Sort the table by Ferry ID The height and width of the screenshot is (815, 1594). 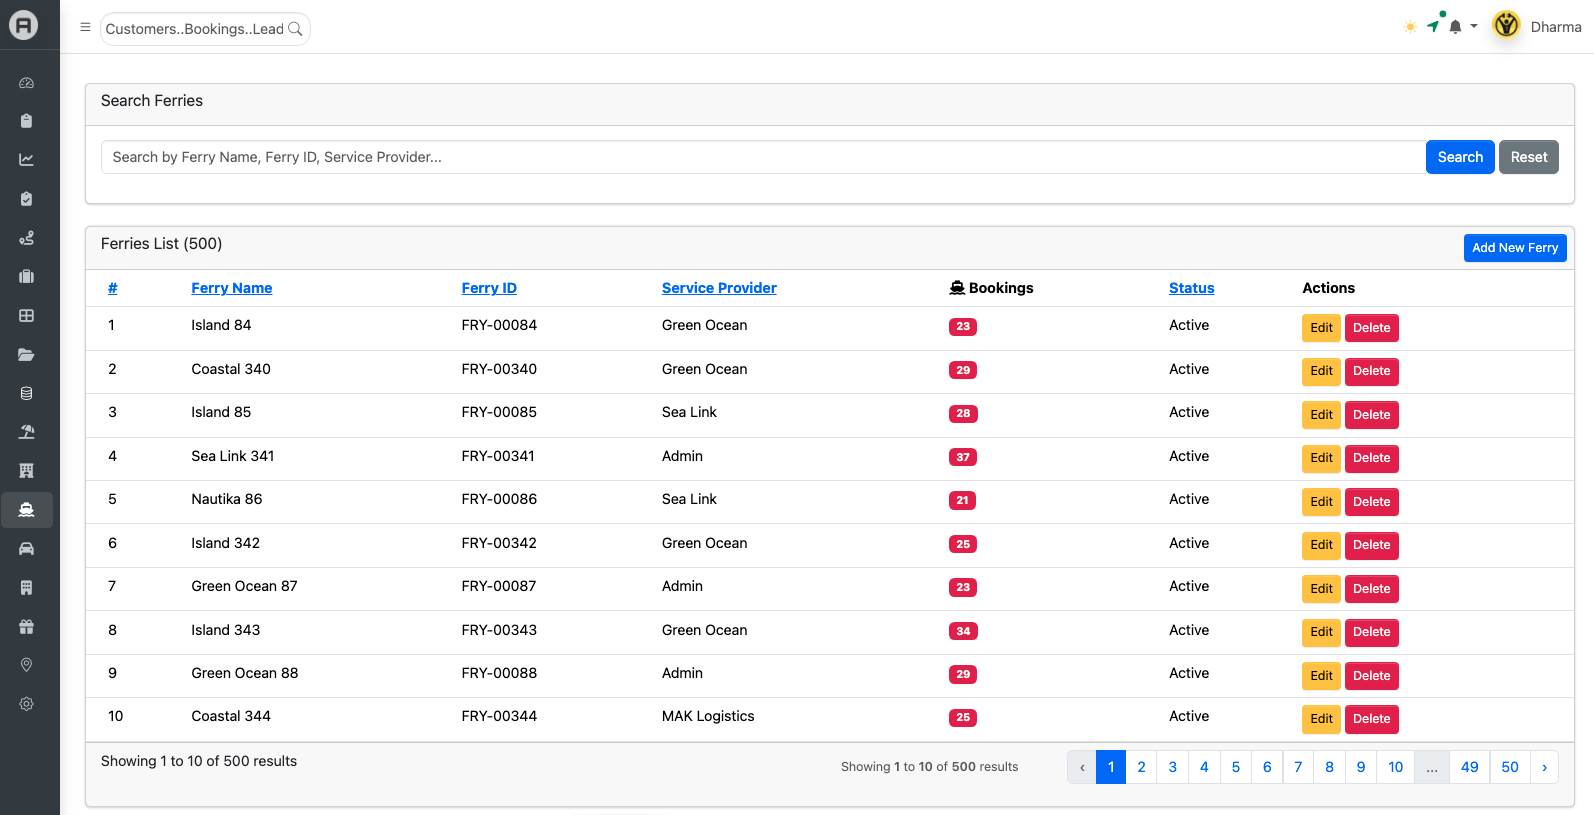[489, 288]
